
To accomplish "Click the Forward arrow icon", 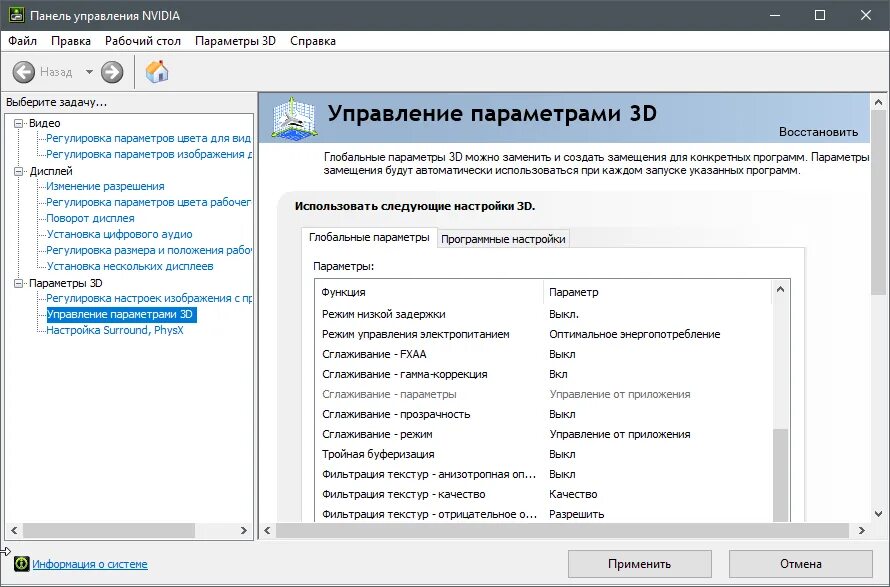I will point(112,72).
